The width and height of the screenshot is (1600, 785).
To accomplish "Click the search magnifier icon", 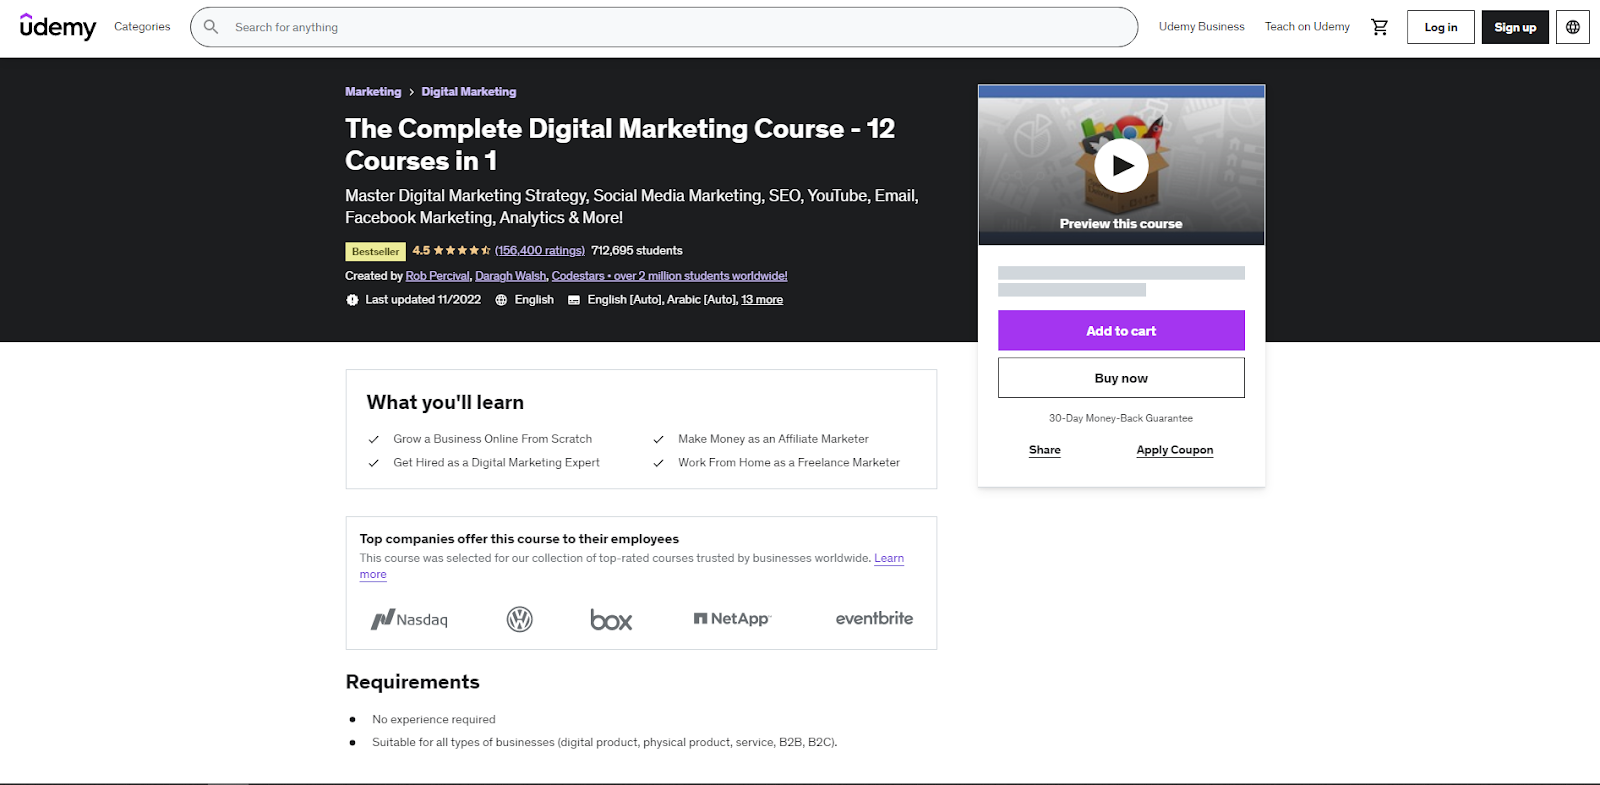I will click(x=211, y=27).
